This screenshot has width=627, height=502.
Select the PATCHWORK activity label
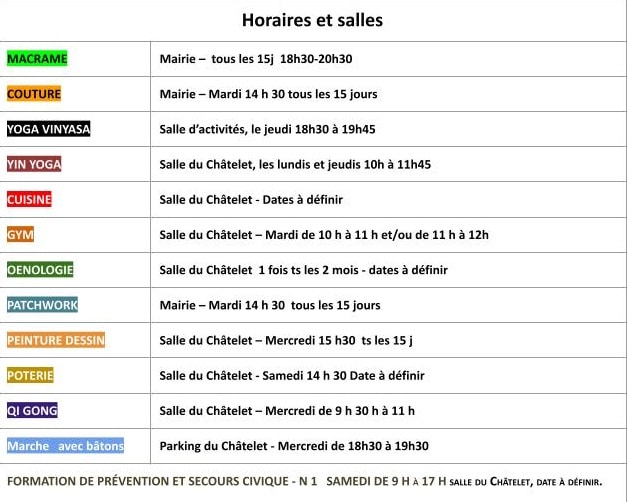pyautogui.click(x=42, y=305)
